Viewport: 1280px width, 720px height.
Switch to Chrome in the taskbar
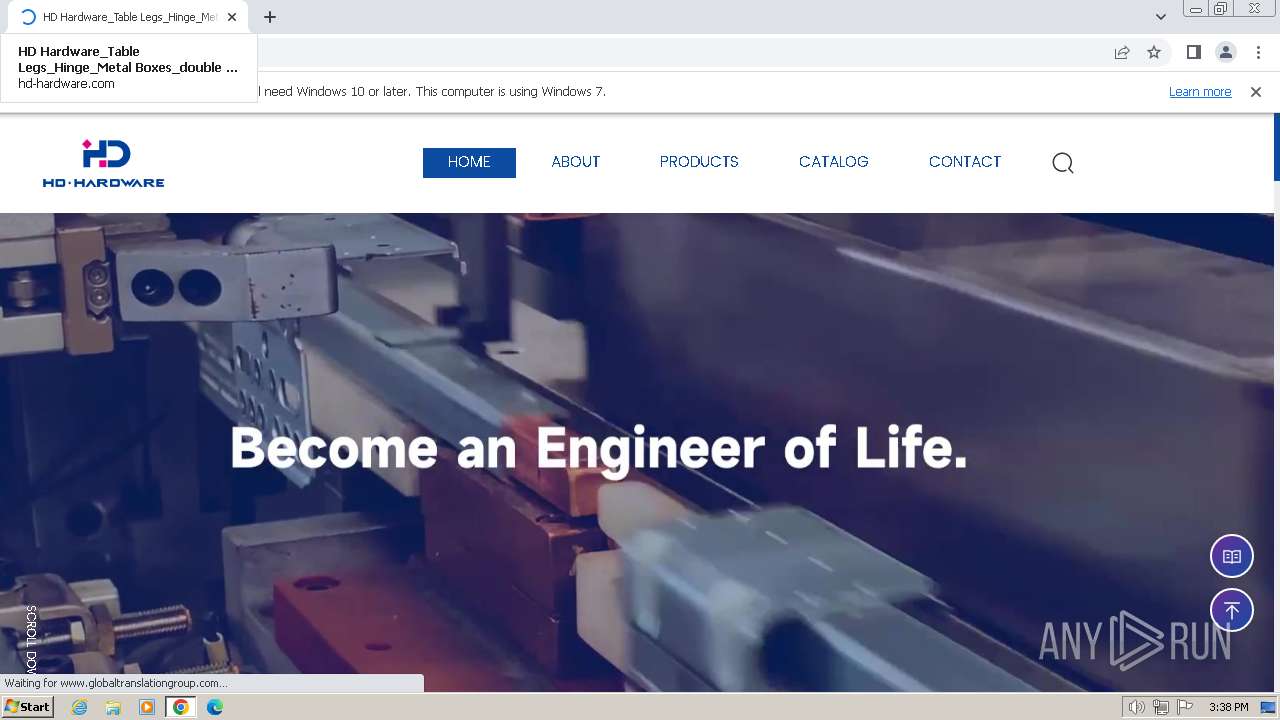click(181, 707)
